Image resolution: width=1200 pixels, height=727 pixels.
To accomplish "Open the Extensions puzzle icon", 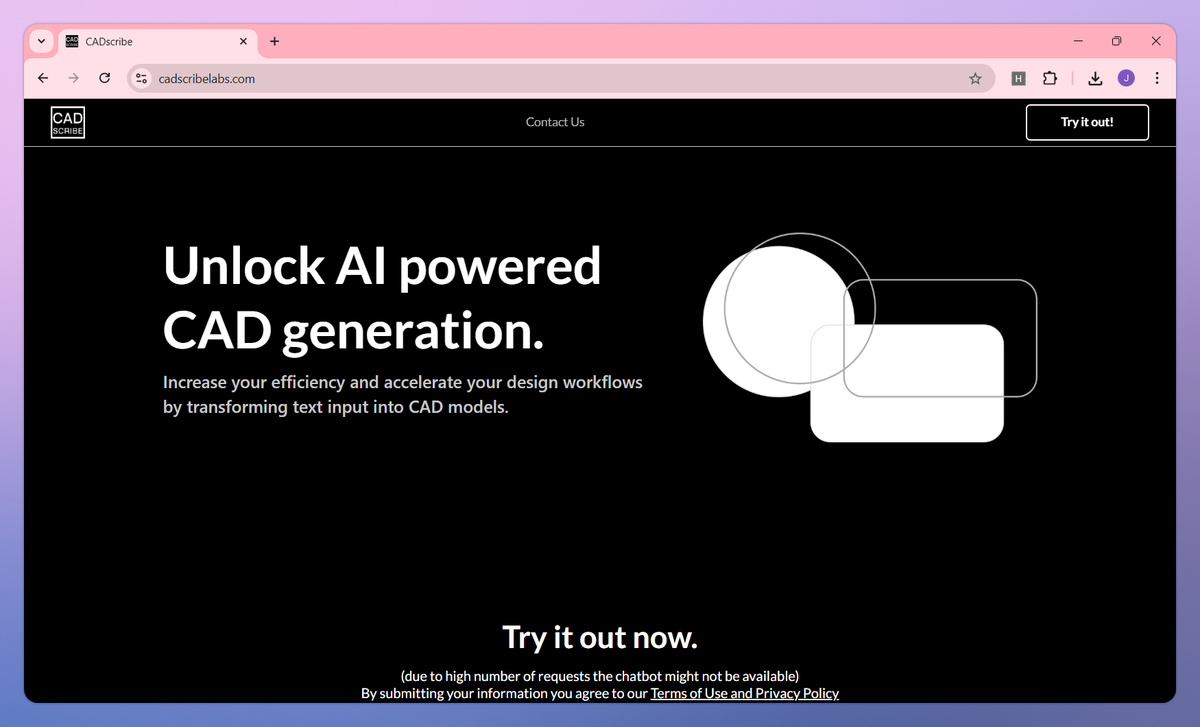I will 1050,78.
